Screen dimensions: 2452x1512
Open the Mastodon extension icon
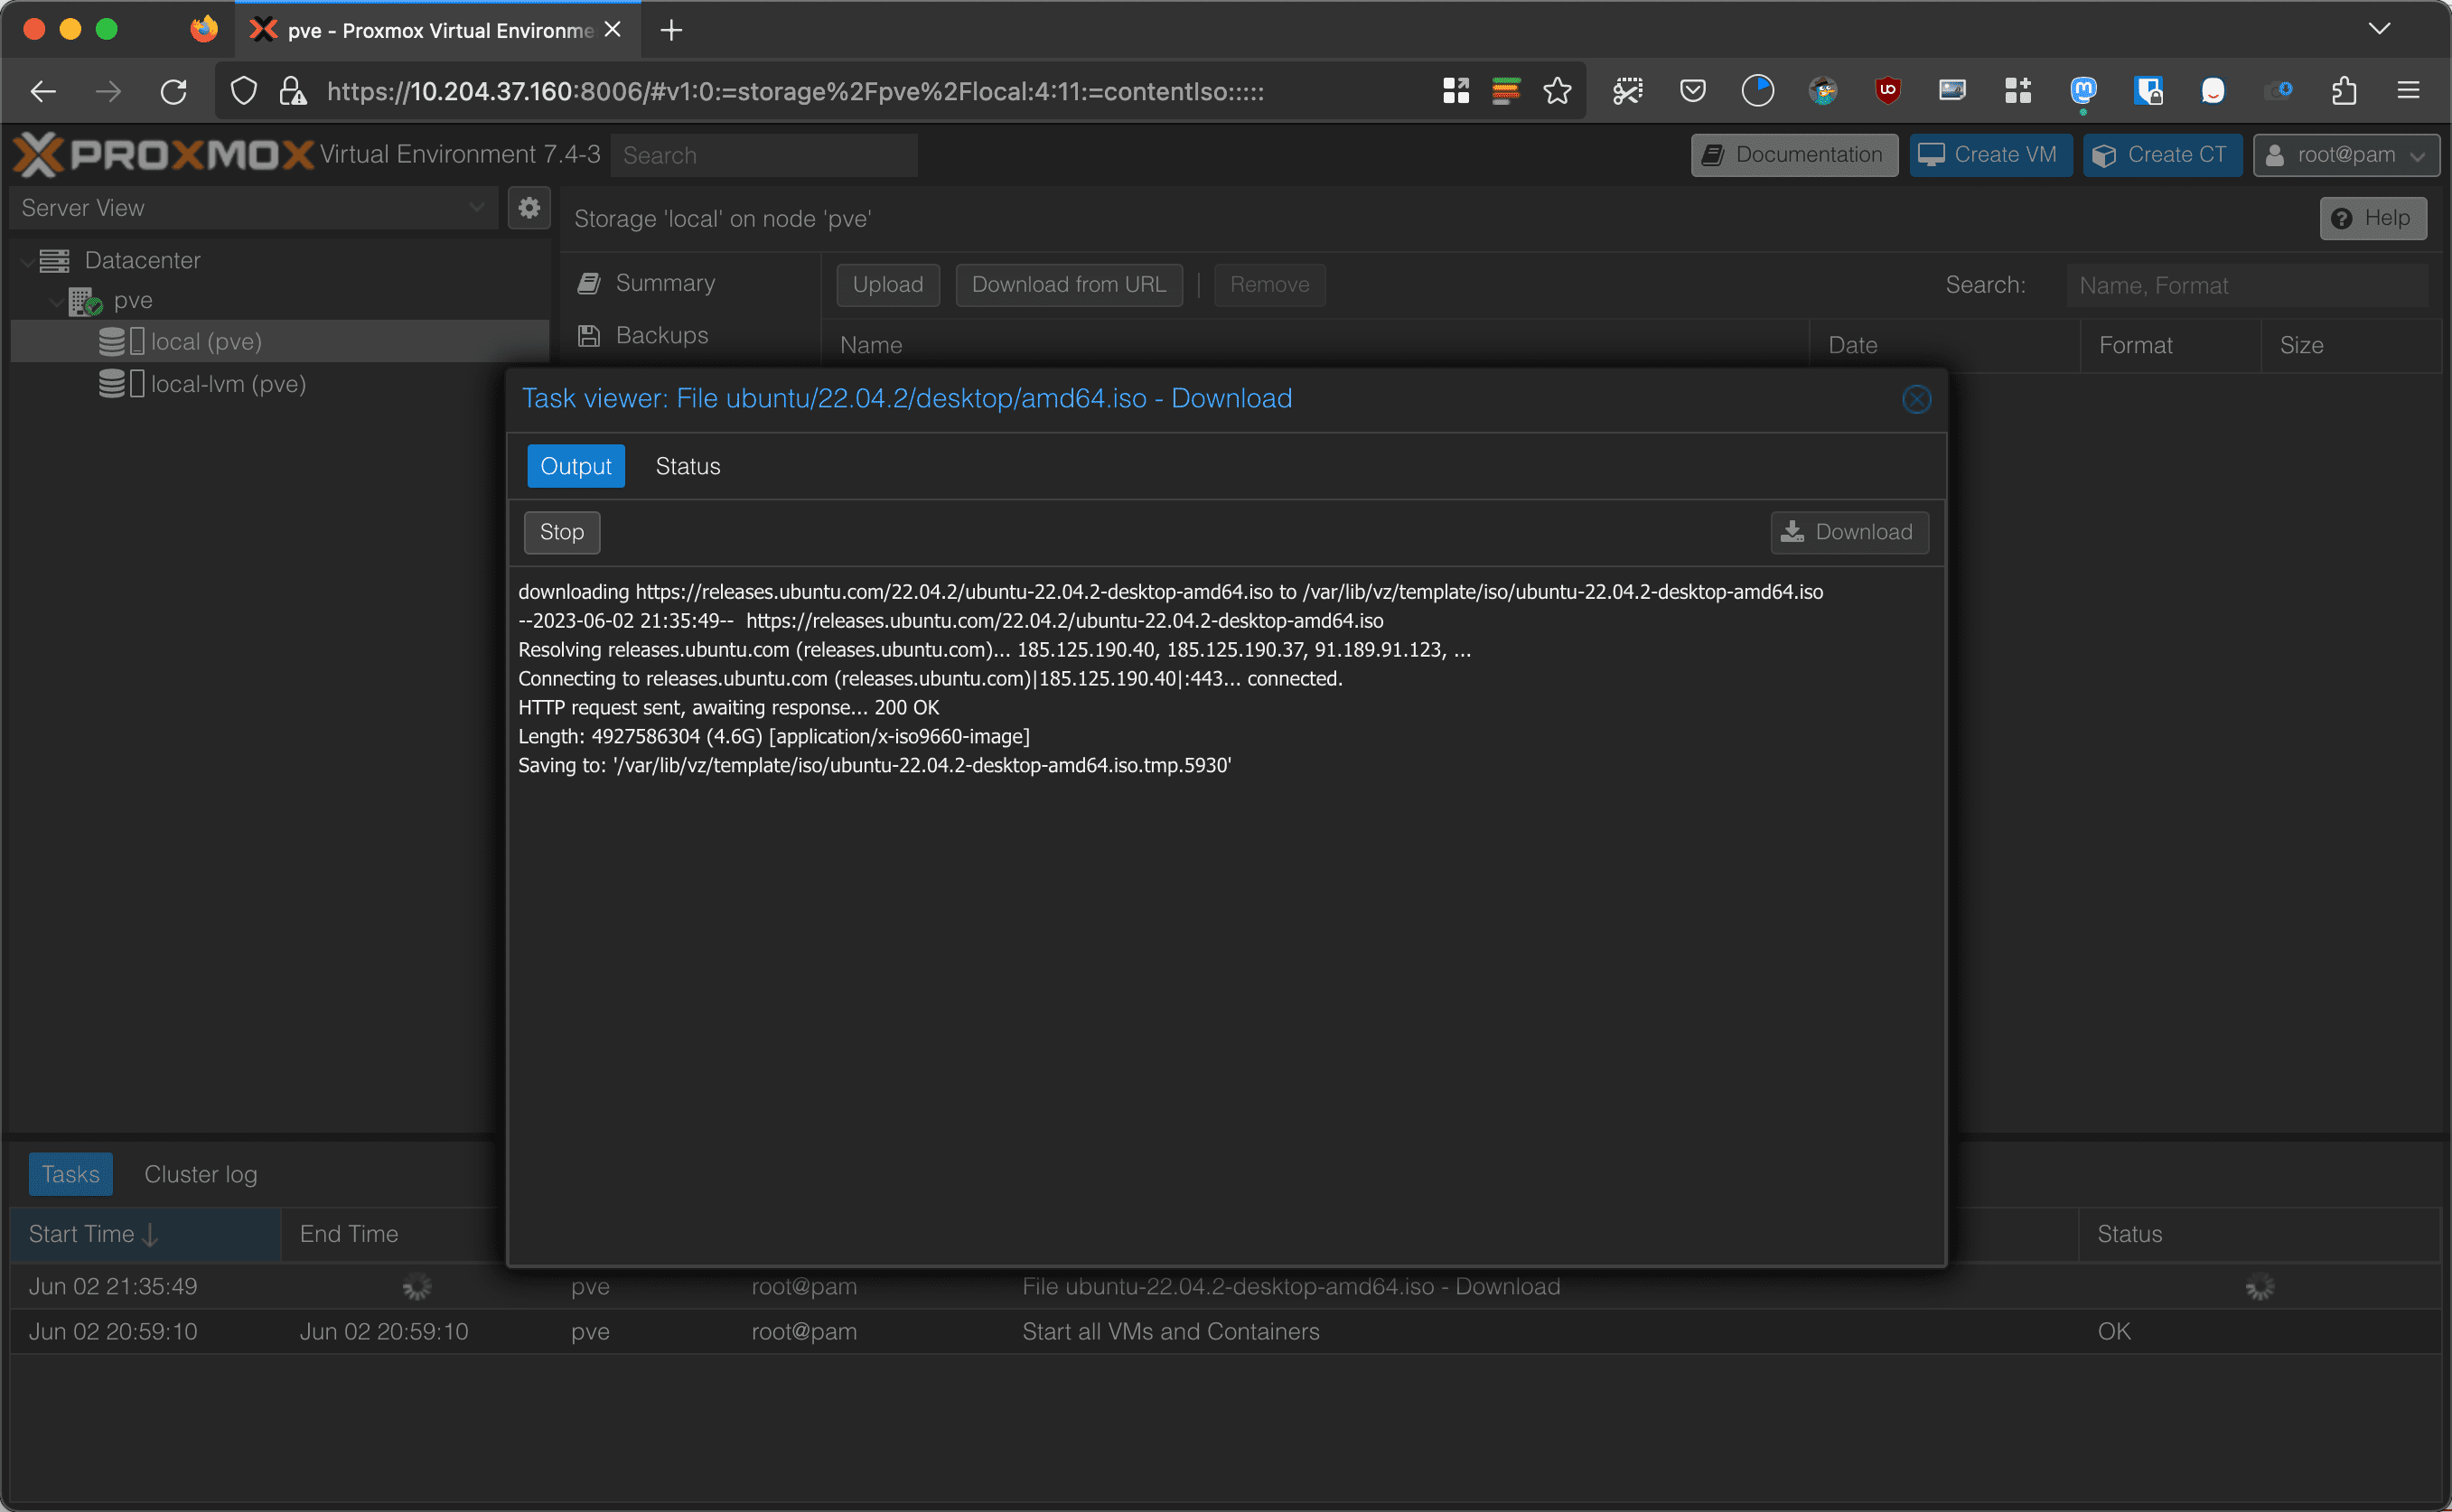[x=2083, y=91]
